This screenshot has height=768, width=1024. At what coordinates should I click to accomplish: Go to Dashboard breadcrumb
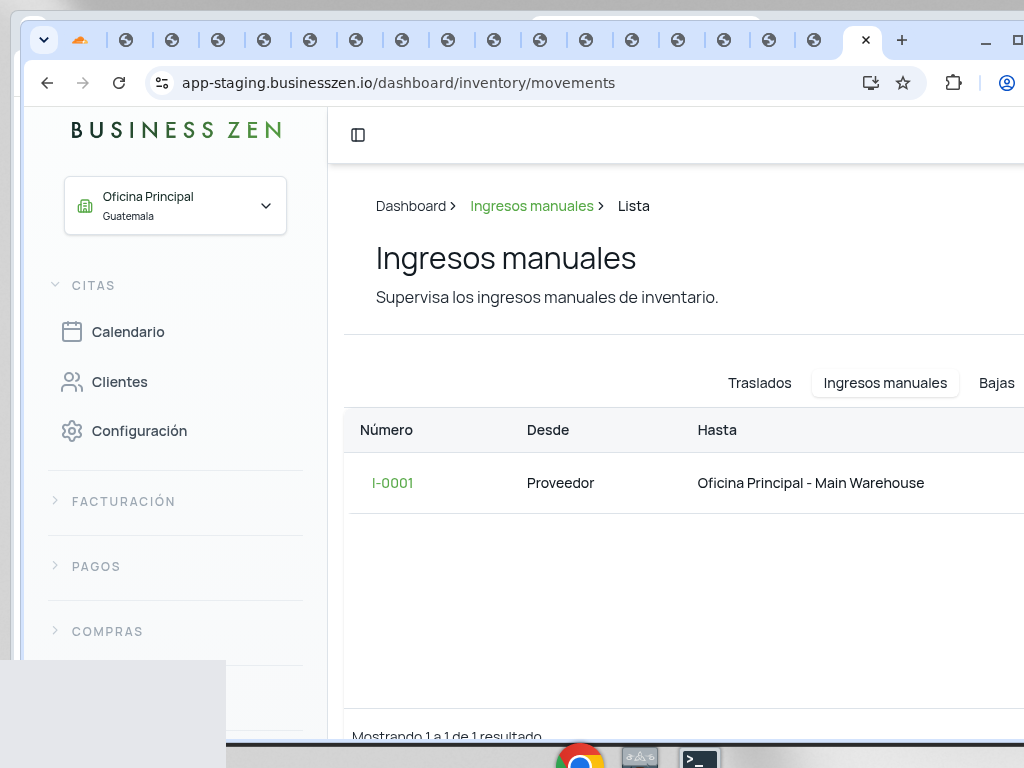[x=411, y=206]
